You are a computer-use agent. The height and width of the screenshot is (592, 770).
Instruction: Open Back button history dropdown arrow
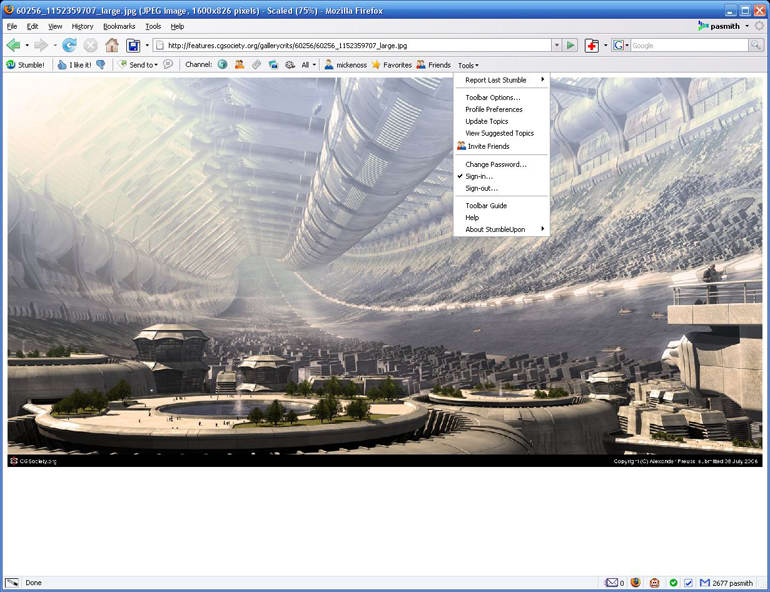(x=27, y=46)
